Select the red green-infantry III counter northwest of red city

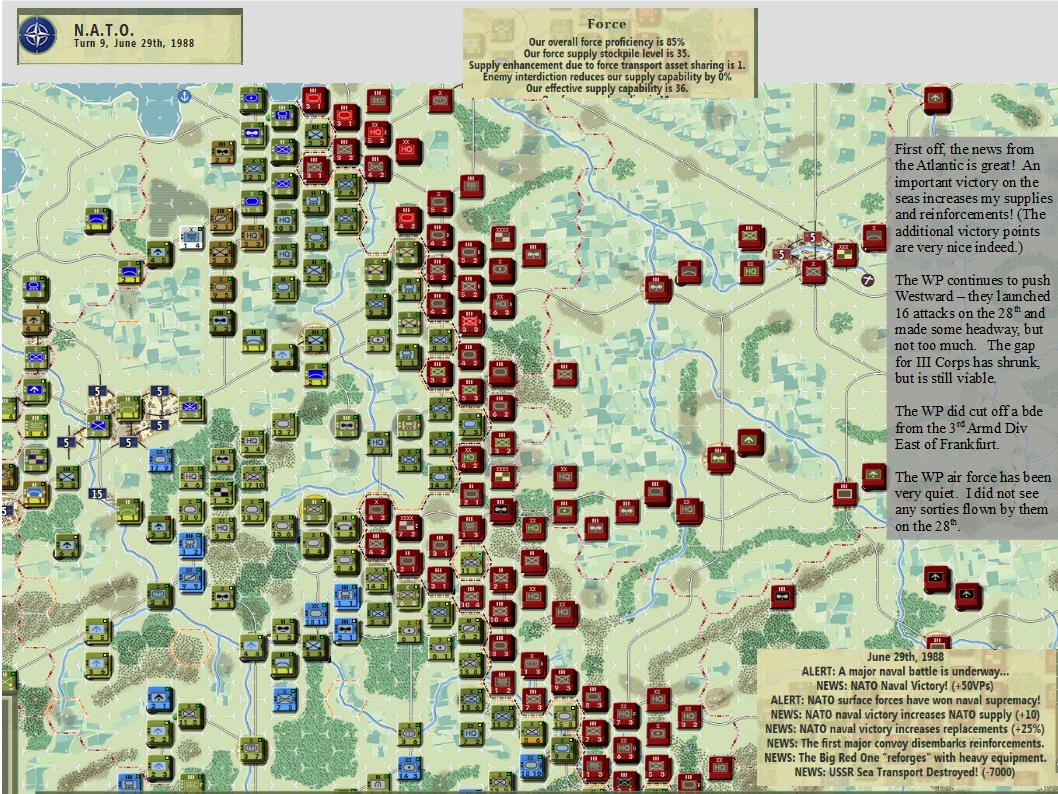[752, 237]
